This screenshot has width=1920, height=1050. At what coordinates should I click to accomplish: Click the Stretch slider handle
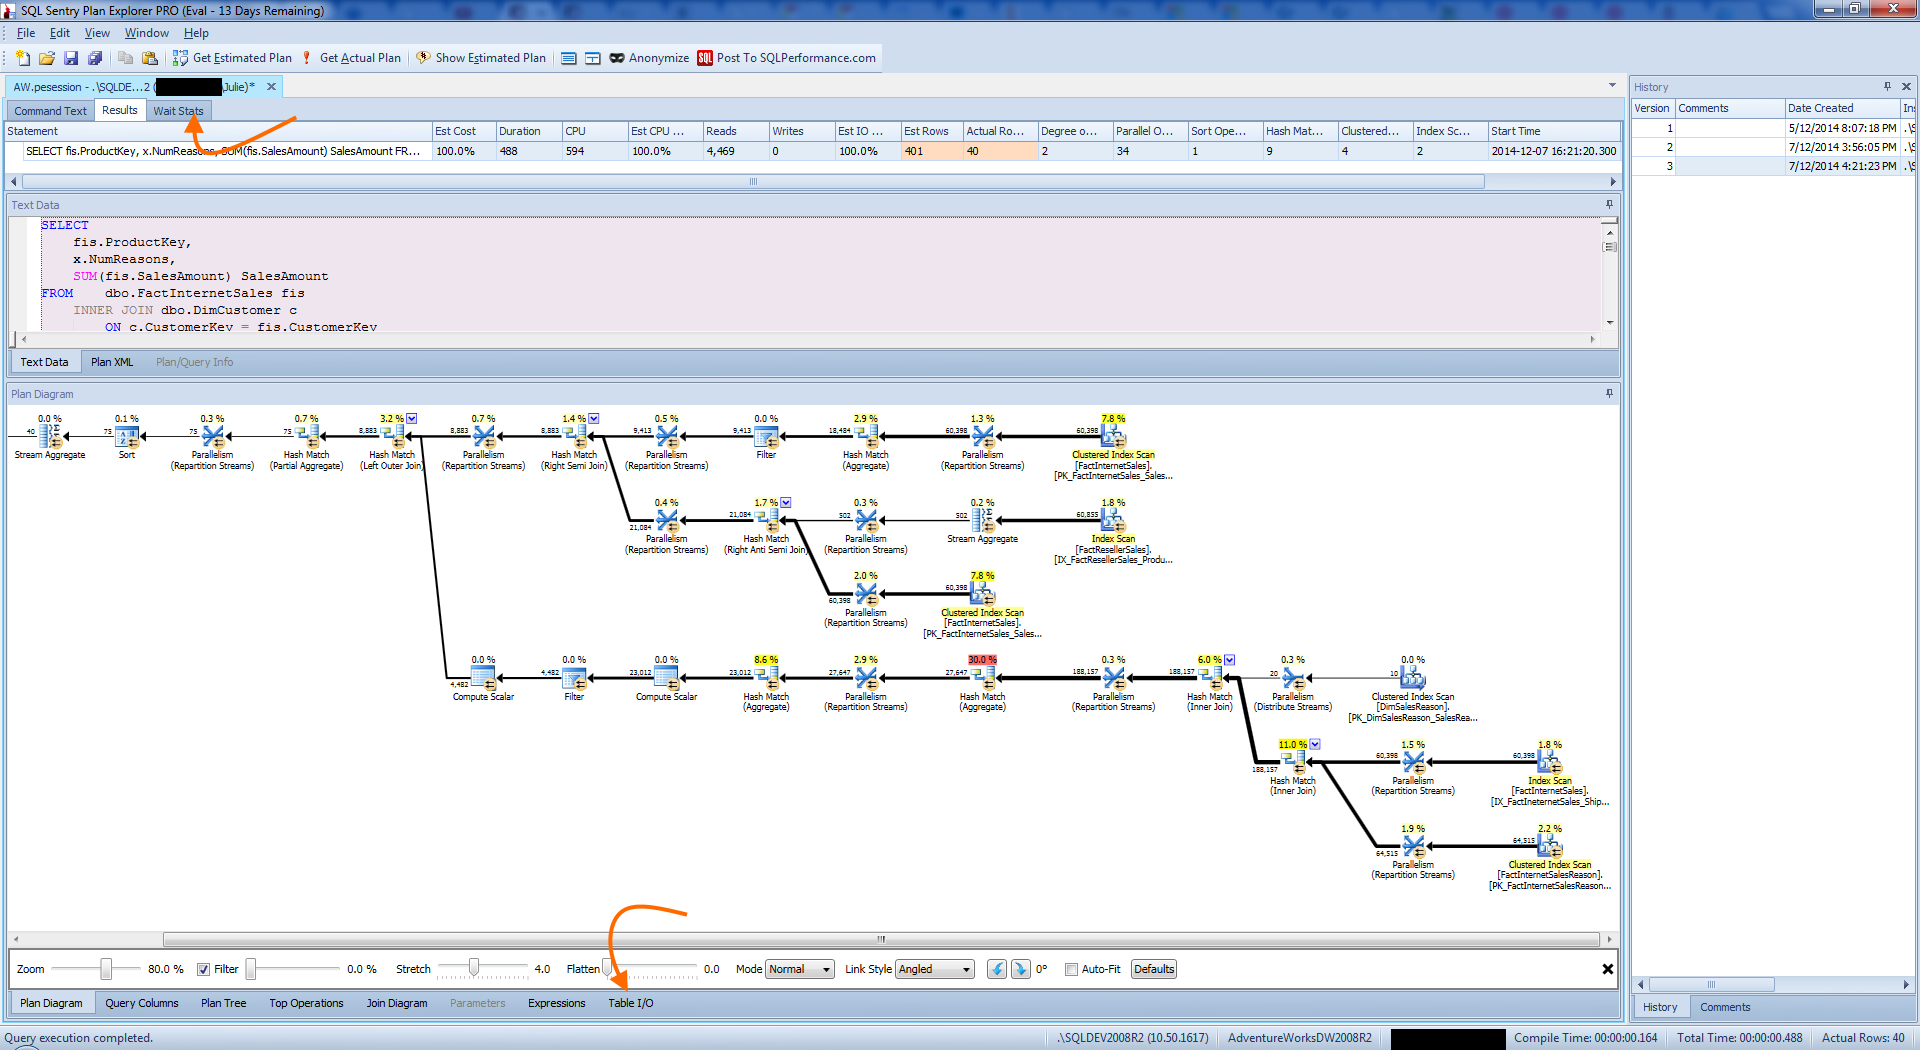point(474,967)
